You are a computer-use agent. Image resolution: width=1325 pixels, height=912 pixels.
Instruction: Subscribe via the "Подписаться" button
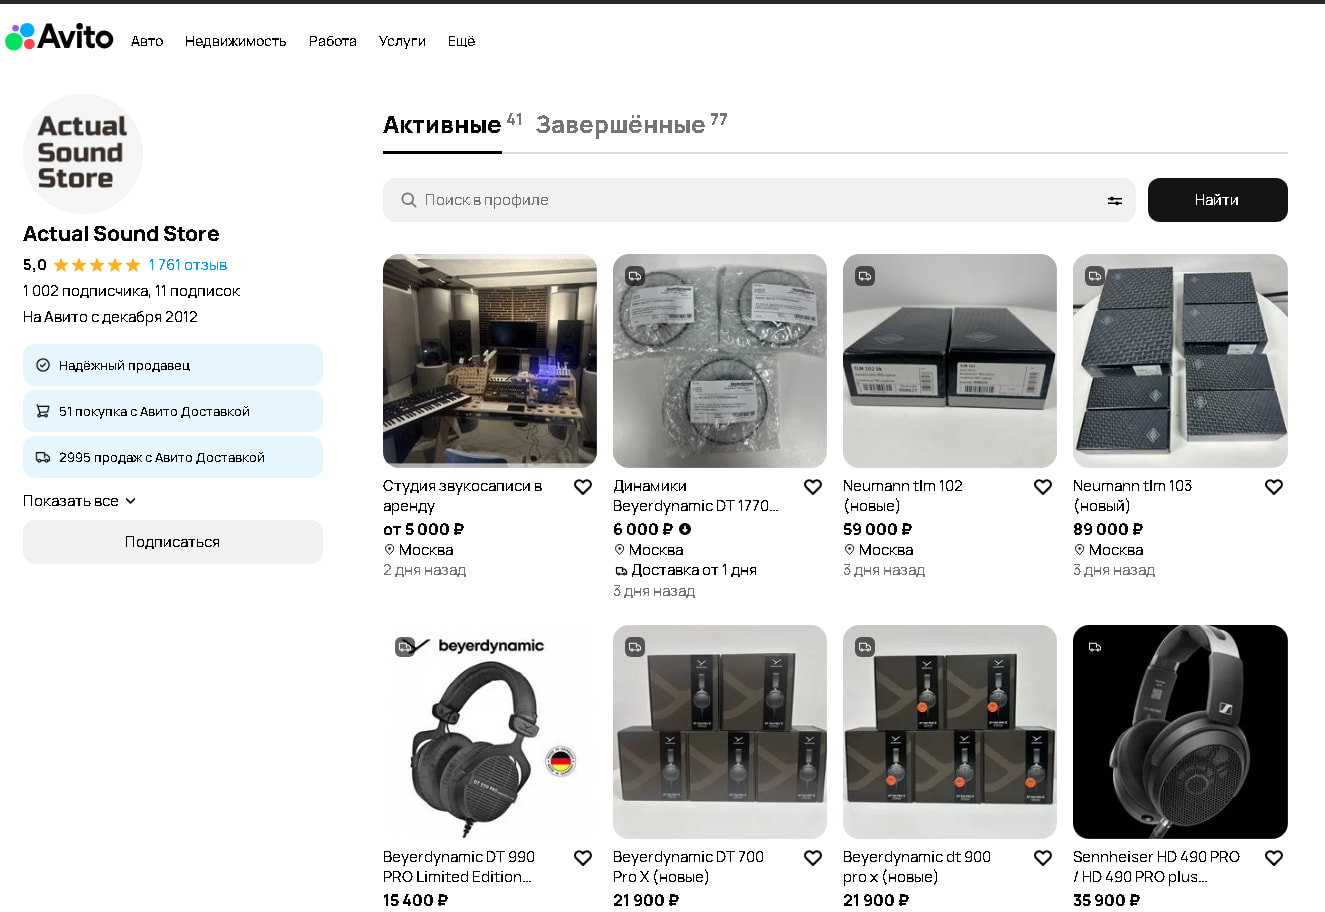pos(172,542)
